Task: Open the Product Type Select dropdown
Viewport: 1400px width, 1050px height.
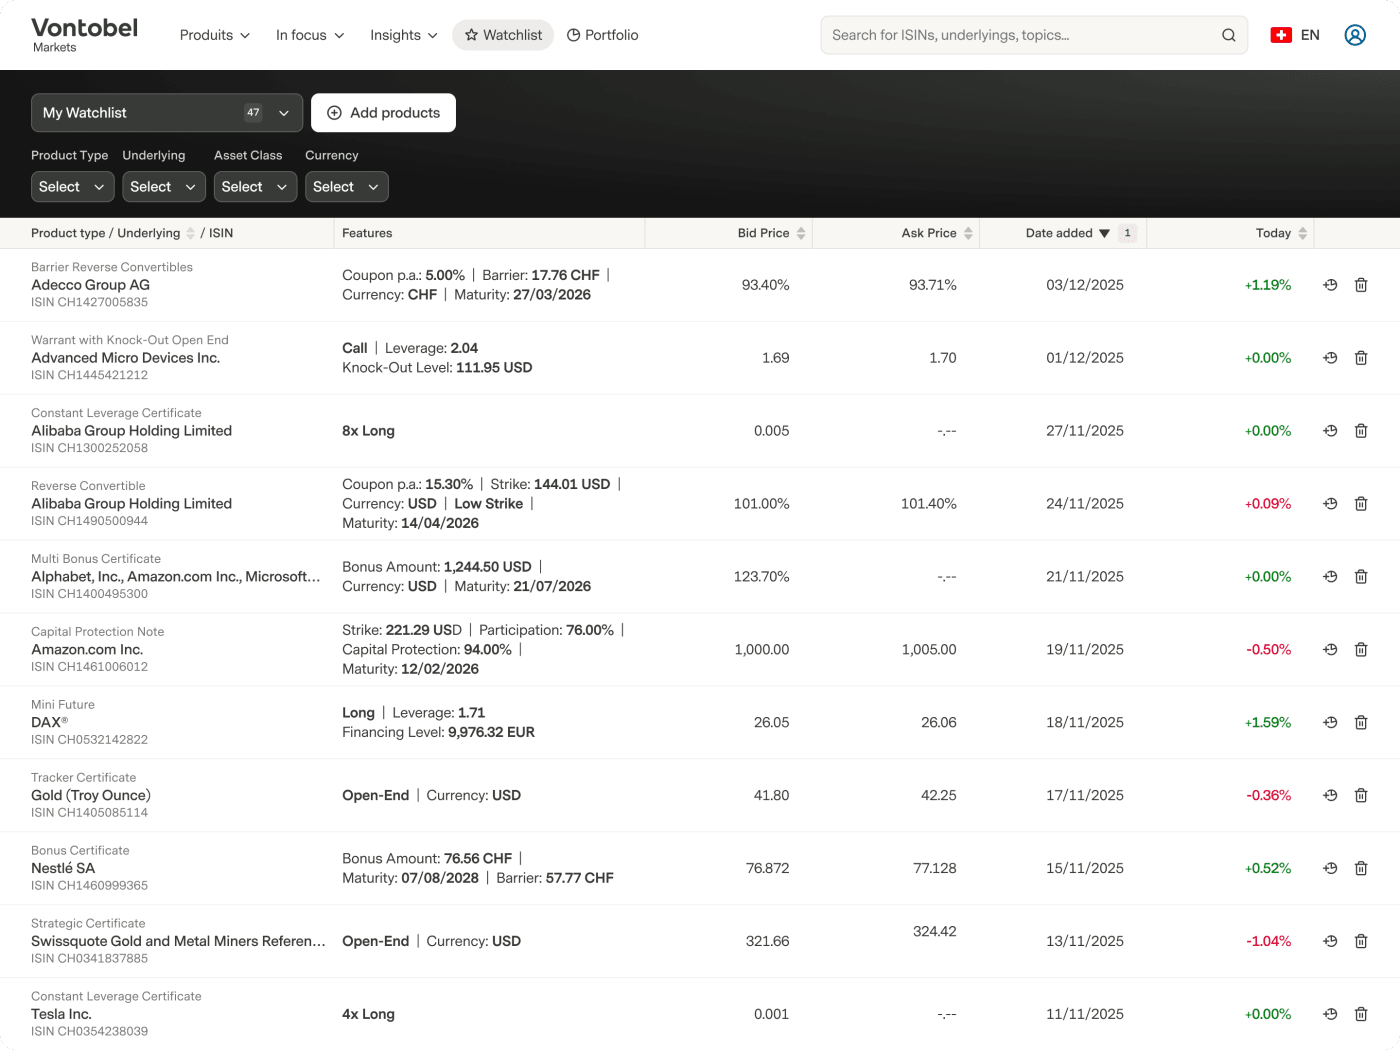Action: point(73,187)
